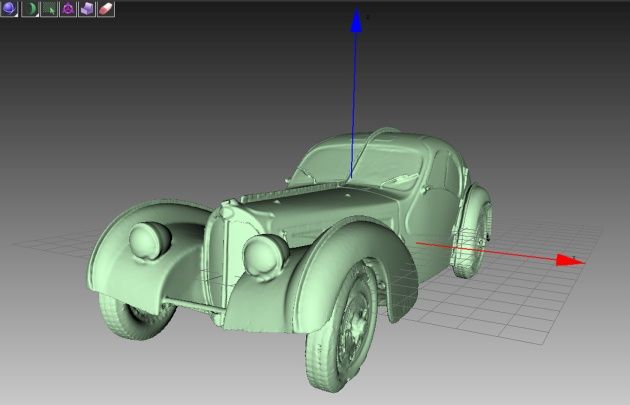Select the rear wheel of the car
Viewport: 630px width, 405px height.
[474, 241]
